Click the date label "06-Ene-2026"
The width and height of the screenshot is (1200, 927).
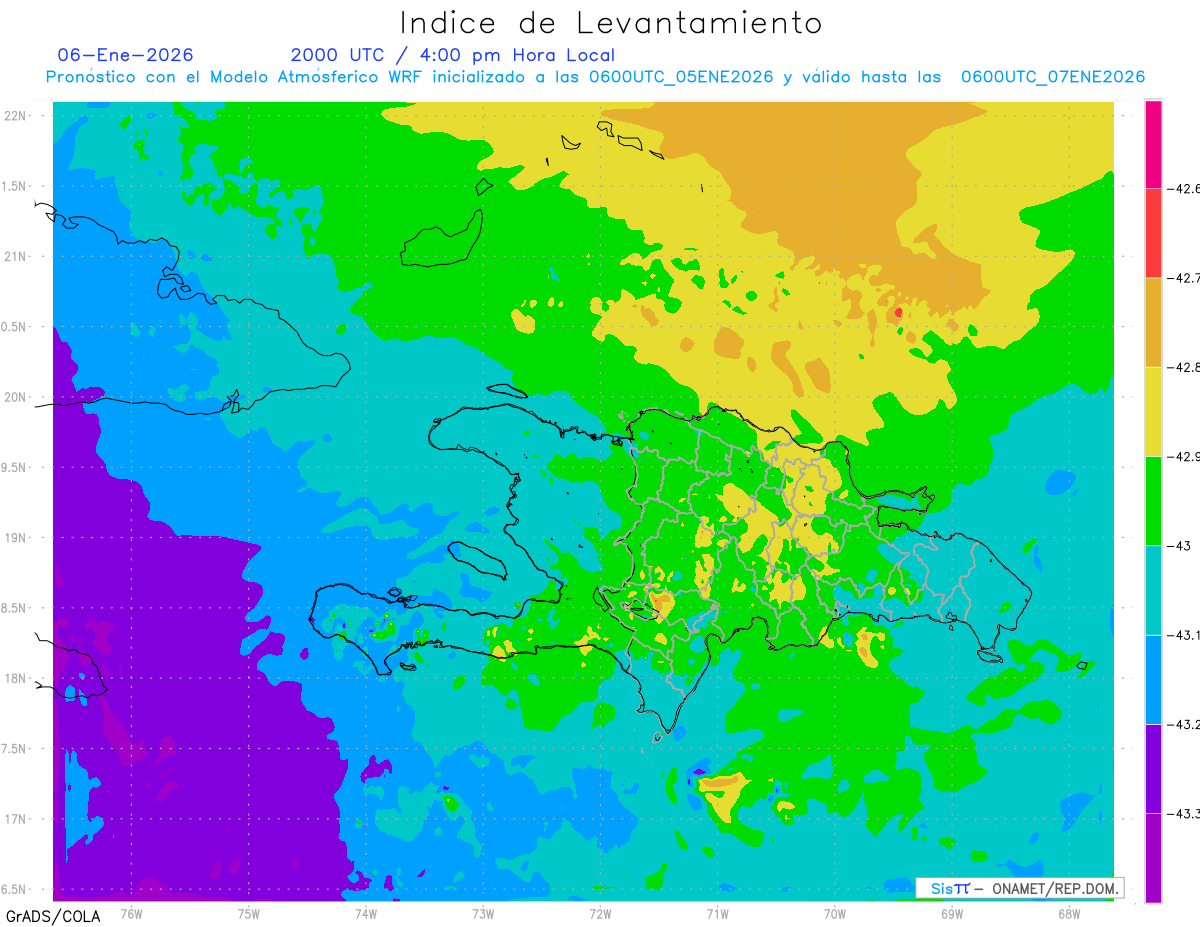[x=125, y=55]
